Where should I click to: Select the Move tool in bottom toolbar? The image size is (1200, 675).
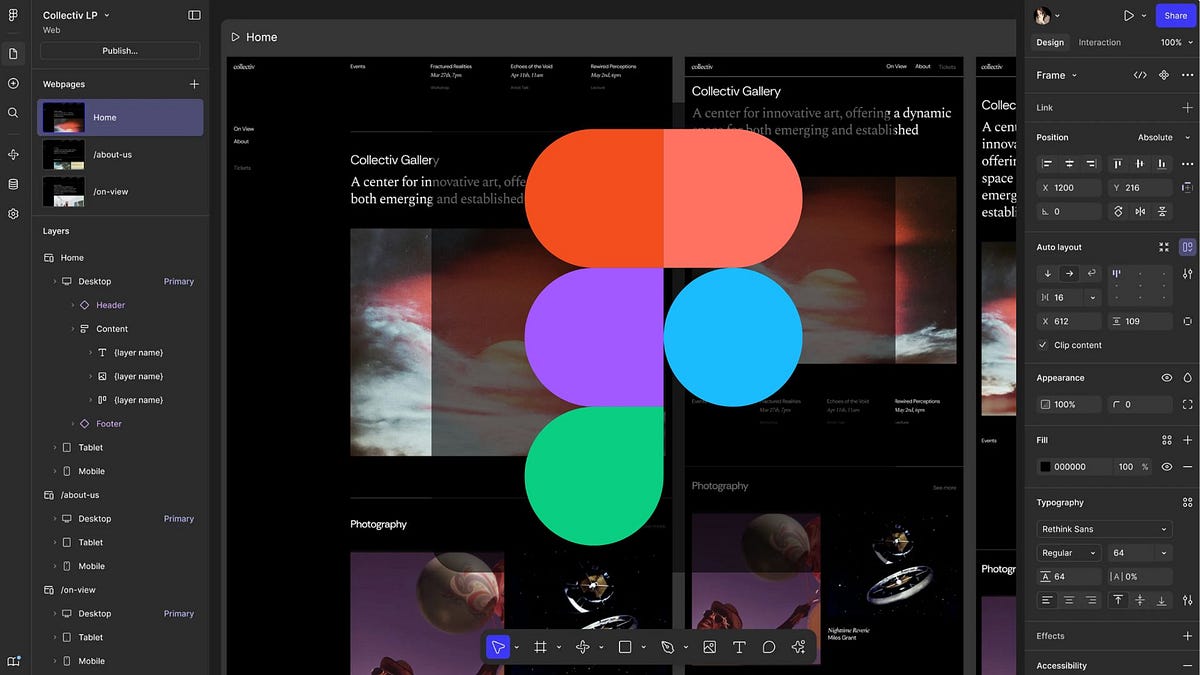497,647
